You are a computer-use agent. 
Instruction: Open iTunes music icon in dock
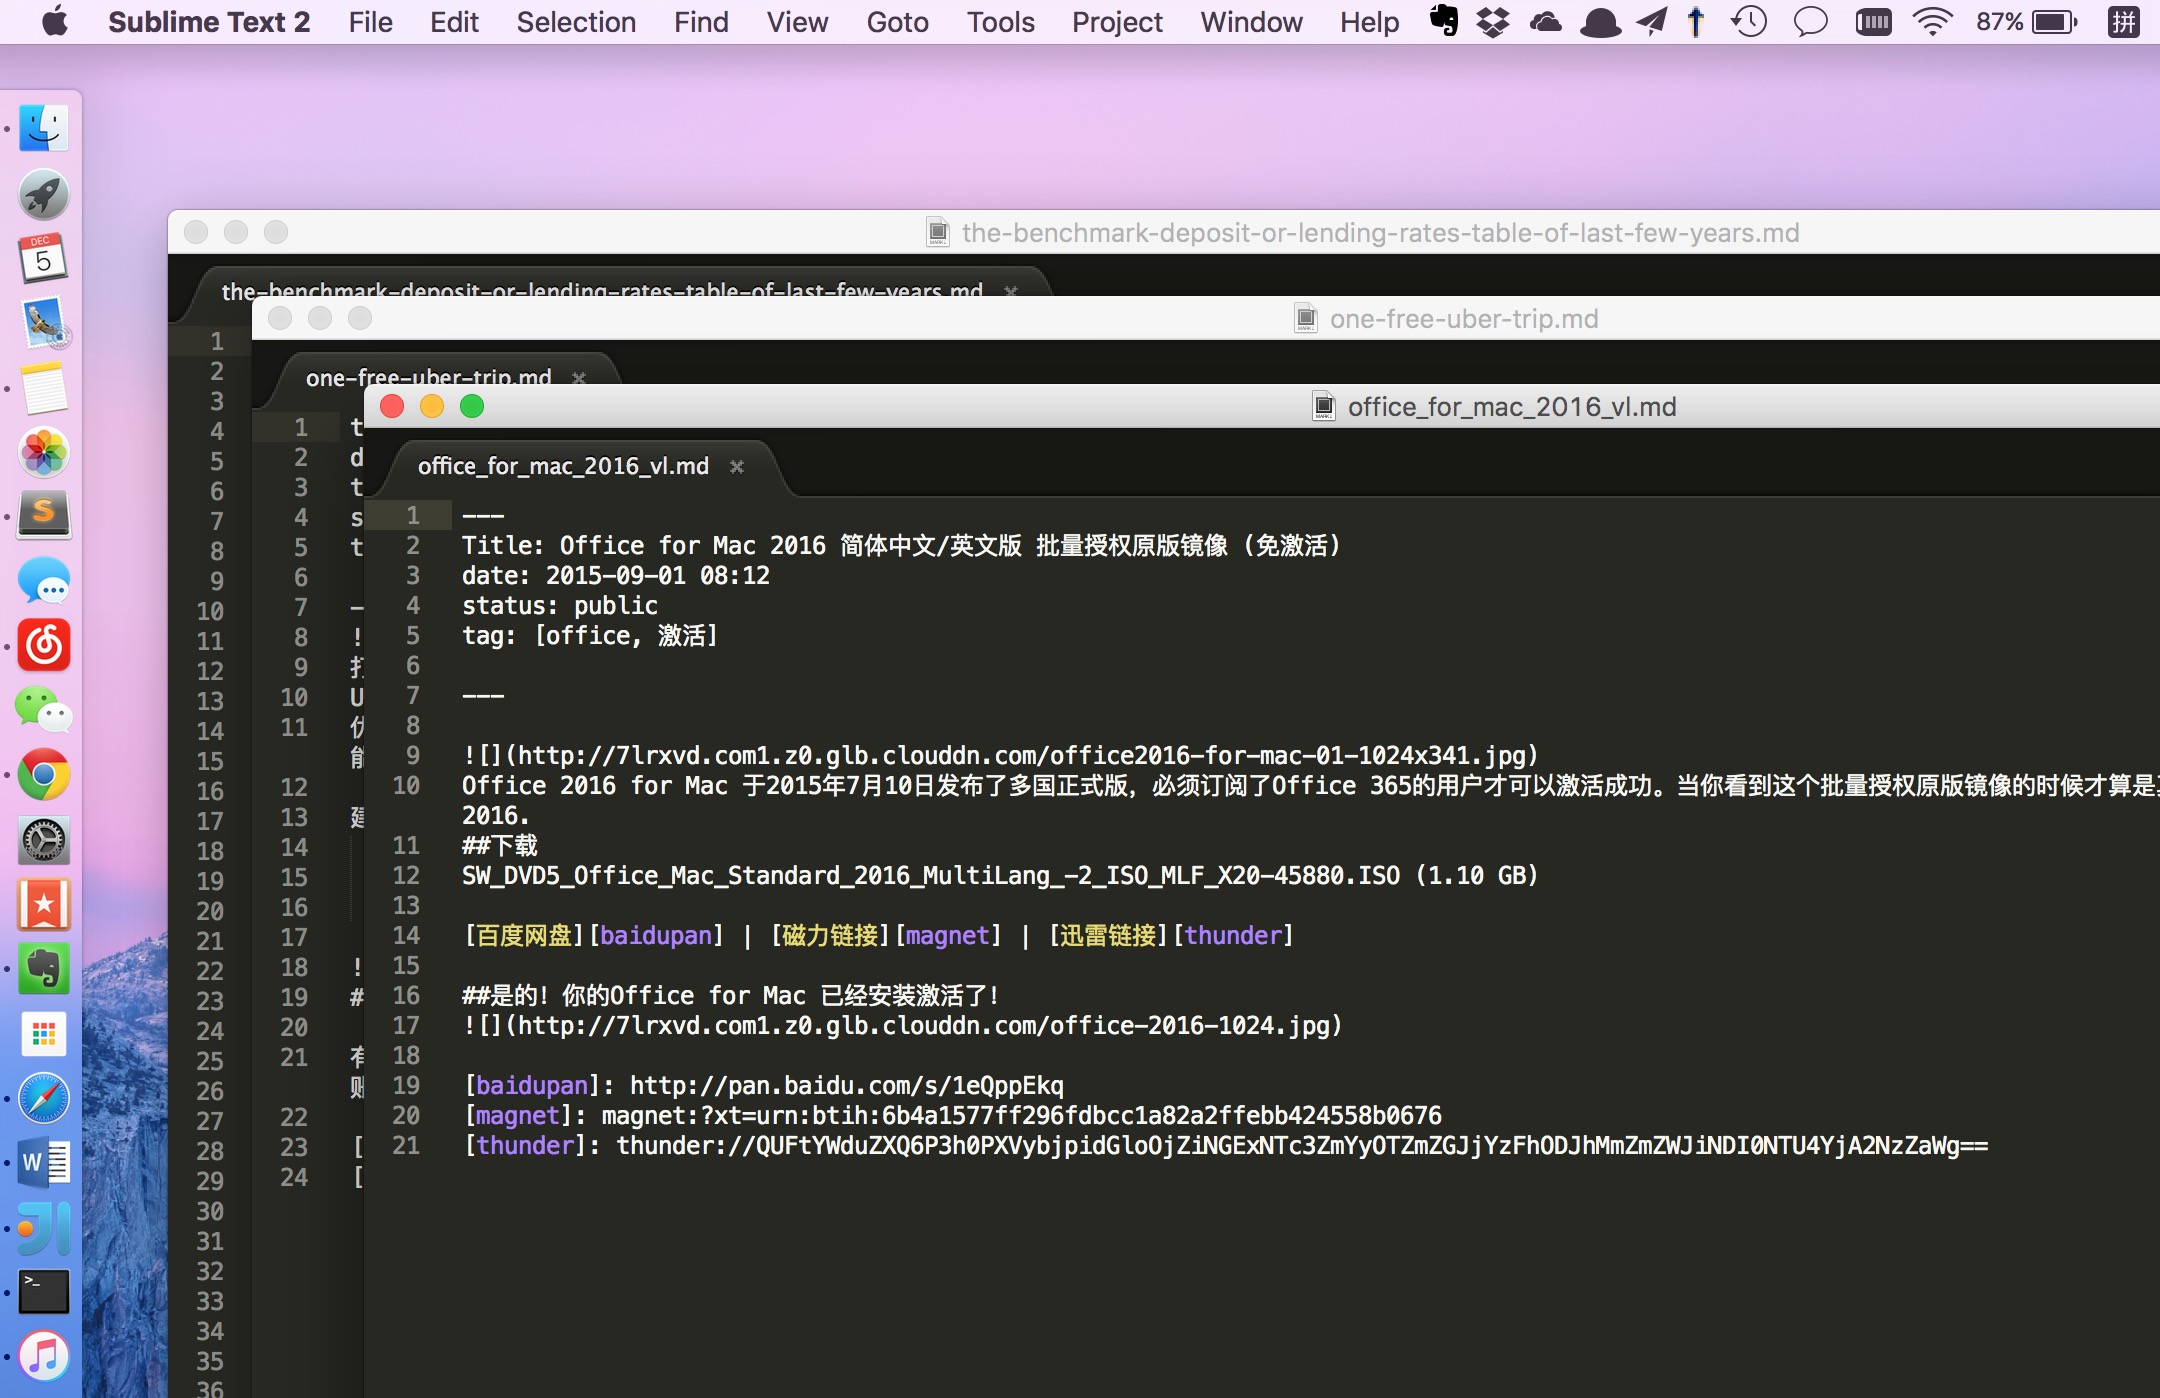click(44, 1356)
